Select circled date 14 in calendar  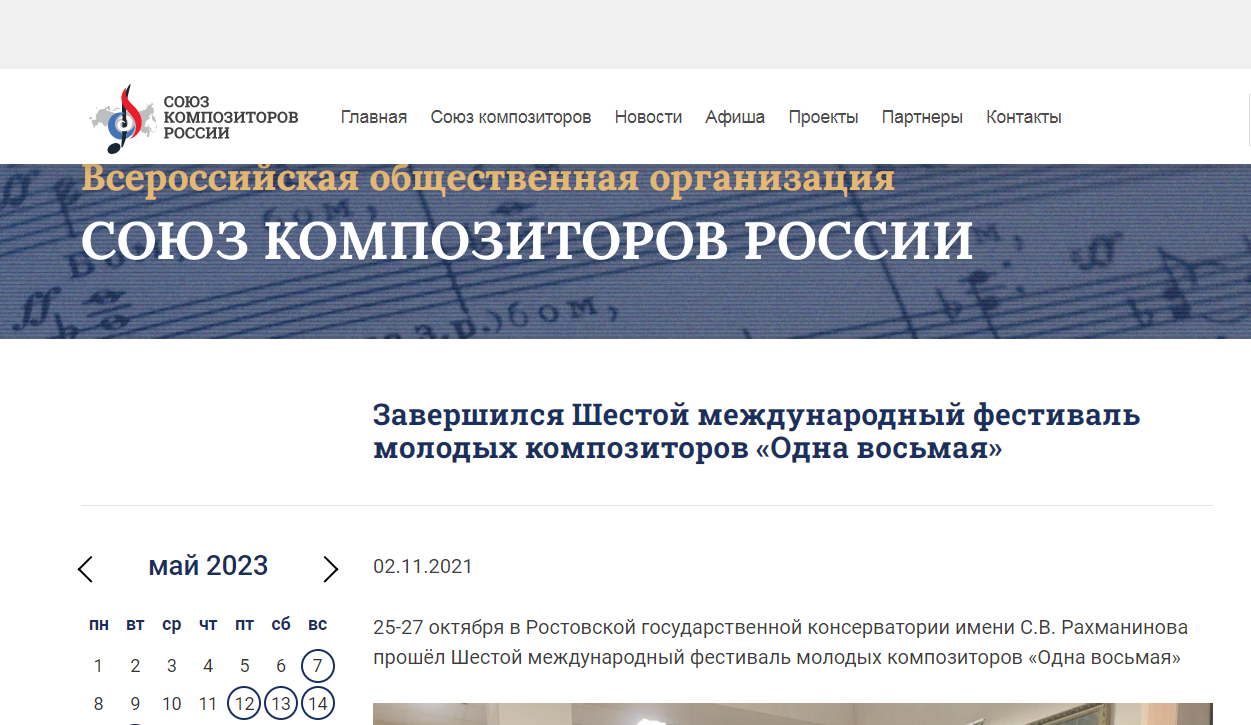317,704
